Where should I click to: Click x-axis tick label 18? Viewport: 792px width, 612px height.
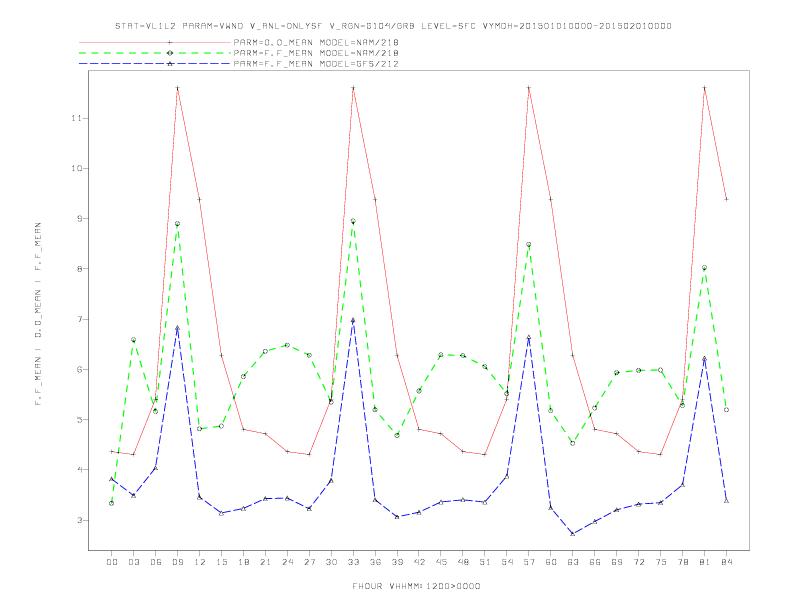click(x=243, y=562)
